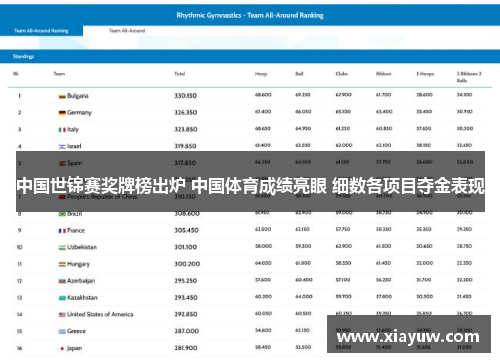The width and height of the screenshot is (500, 362).
Task: Sort by the 5 Hoops column header
Action: tap(425, 74)
